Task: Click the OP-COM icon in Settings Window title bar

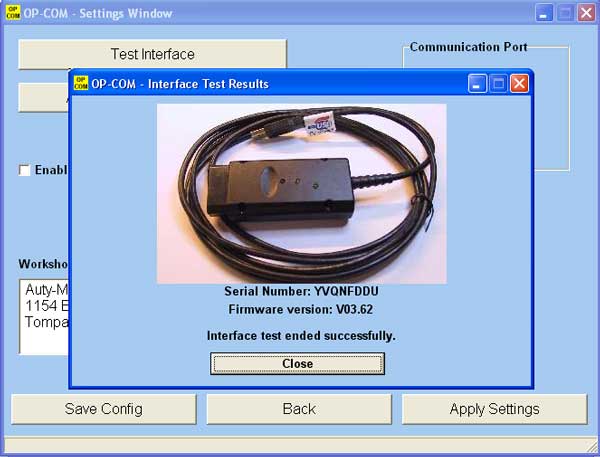Action: 11,13
